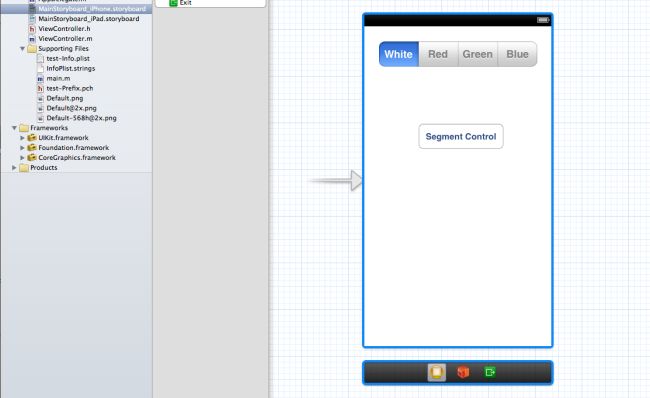This screenshot has height=398, width=650.
Task: Select the Supporting Files folder
Action: [63, 49]
